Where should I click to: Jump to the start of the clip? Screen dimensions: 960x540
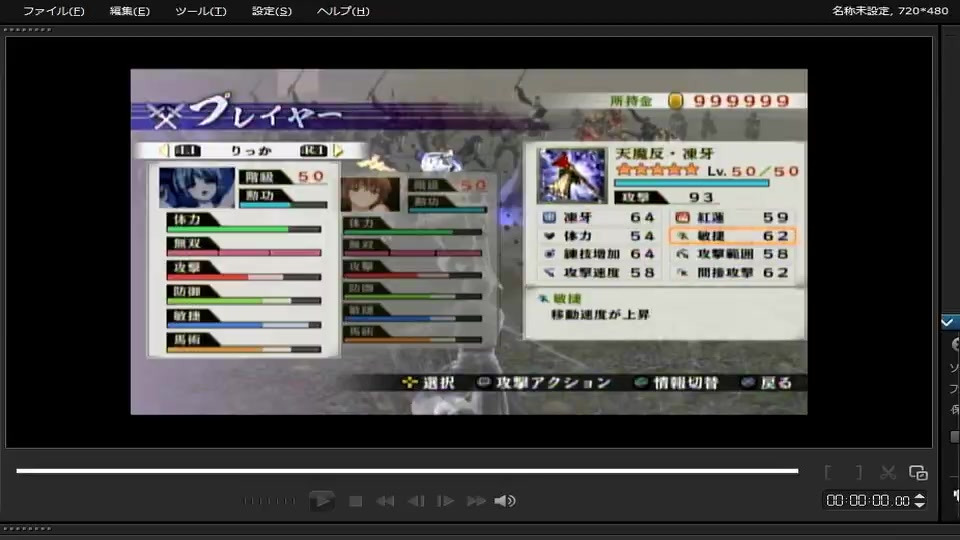click(x=385, y=501)
